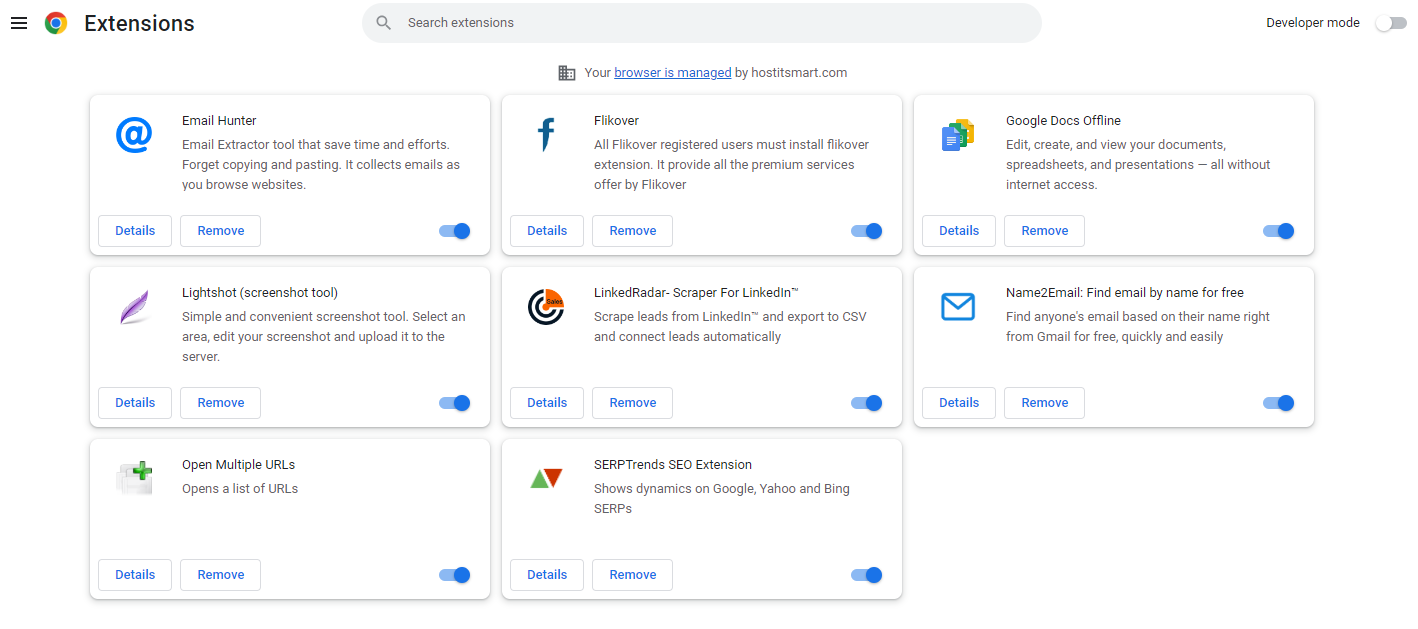Click the Google Docs Offline icon
Screen dimensions: 1418x629
[958, 135]
